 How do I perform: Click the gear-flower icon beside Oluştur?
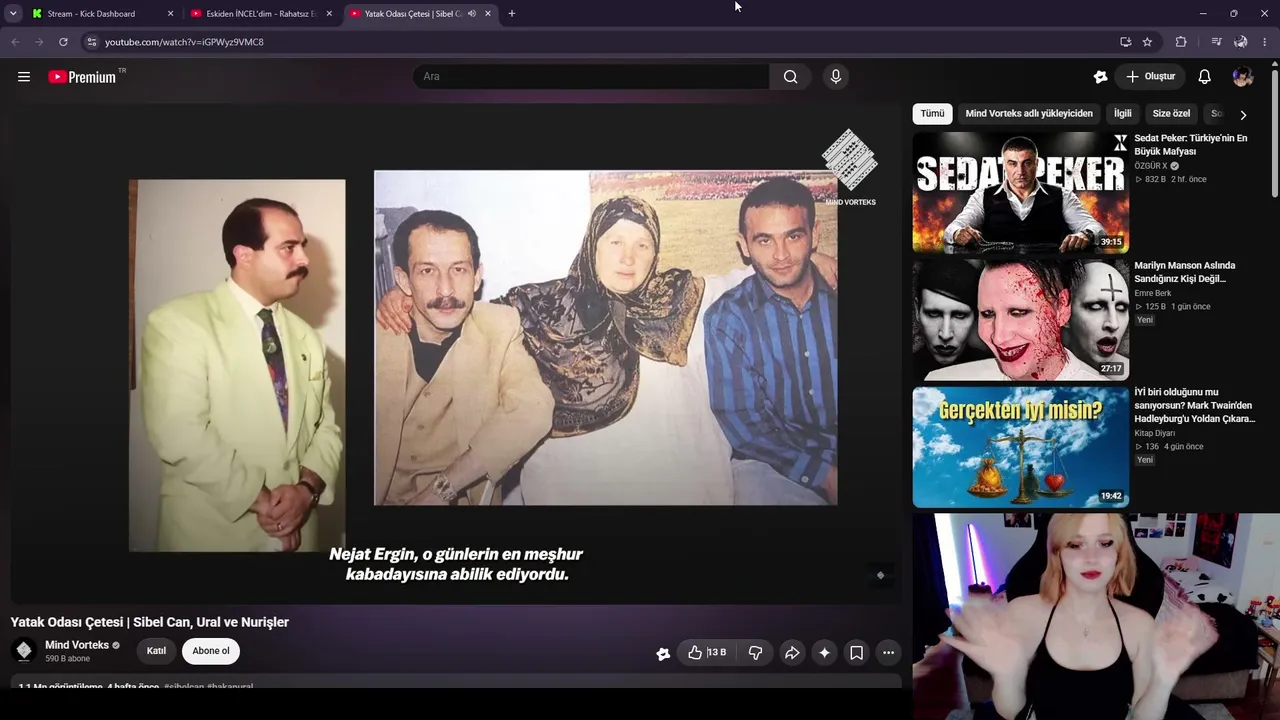1100,77
